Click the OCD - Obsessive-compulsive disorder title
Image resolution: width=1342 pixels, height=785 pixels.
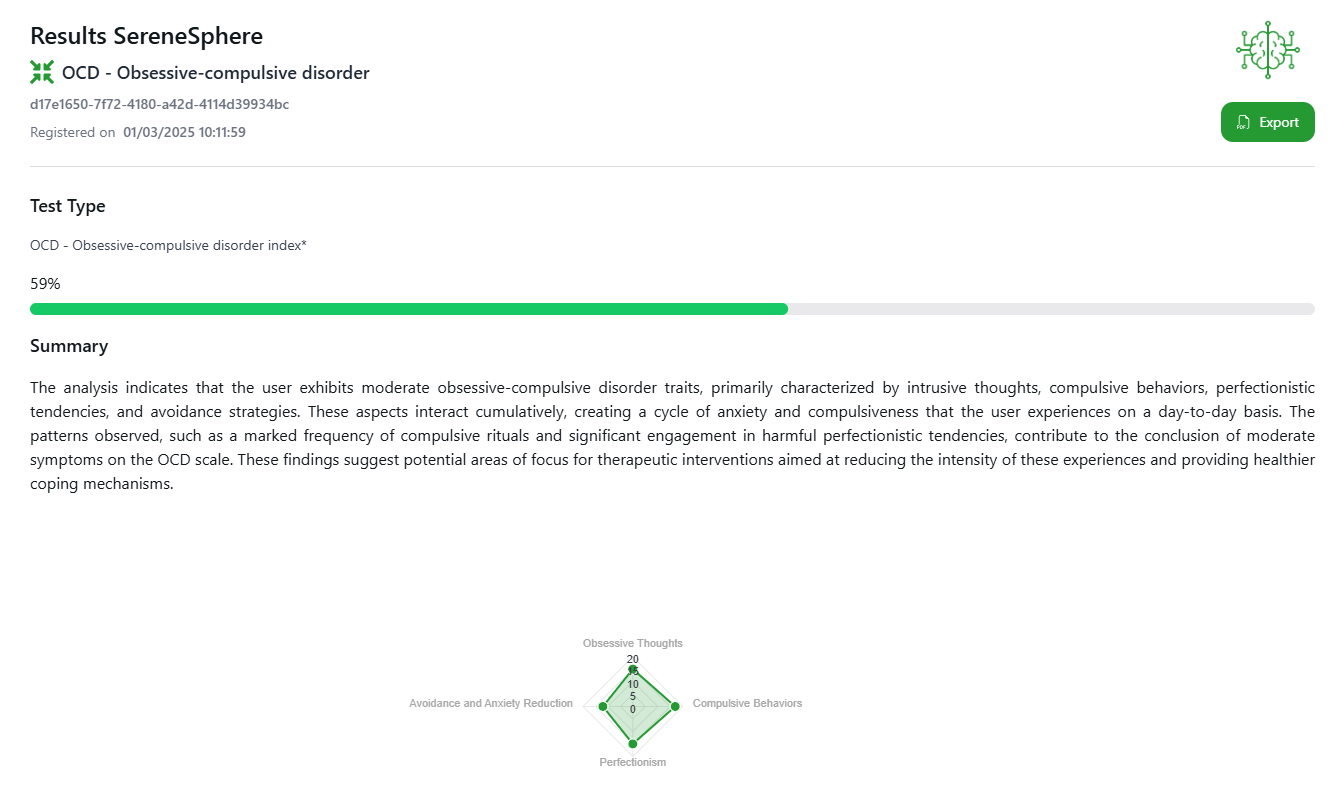215,73
